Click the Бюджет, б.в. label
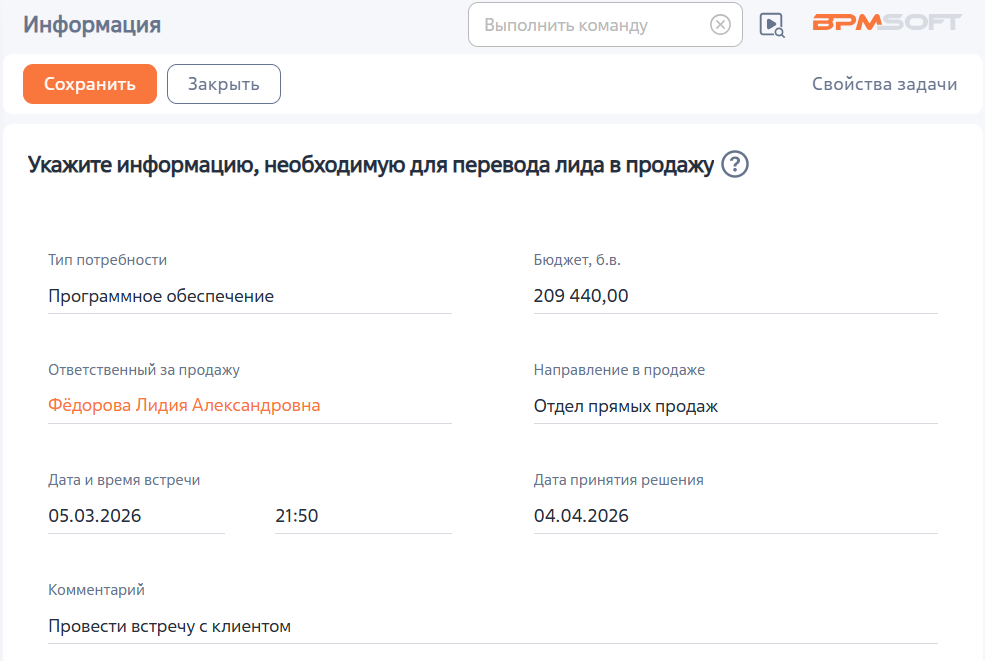The width and height of the screenshot is (985, 661). tap(577, 260)
